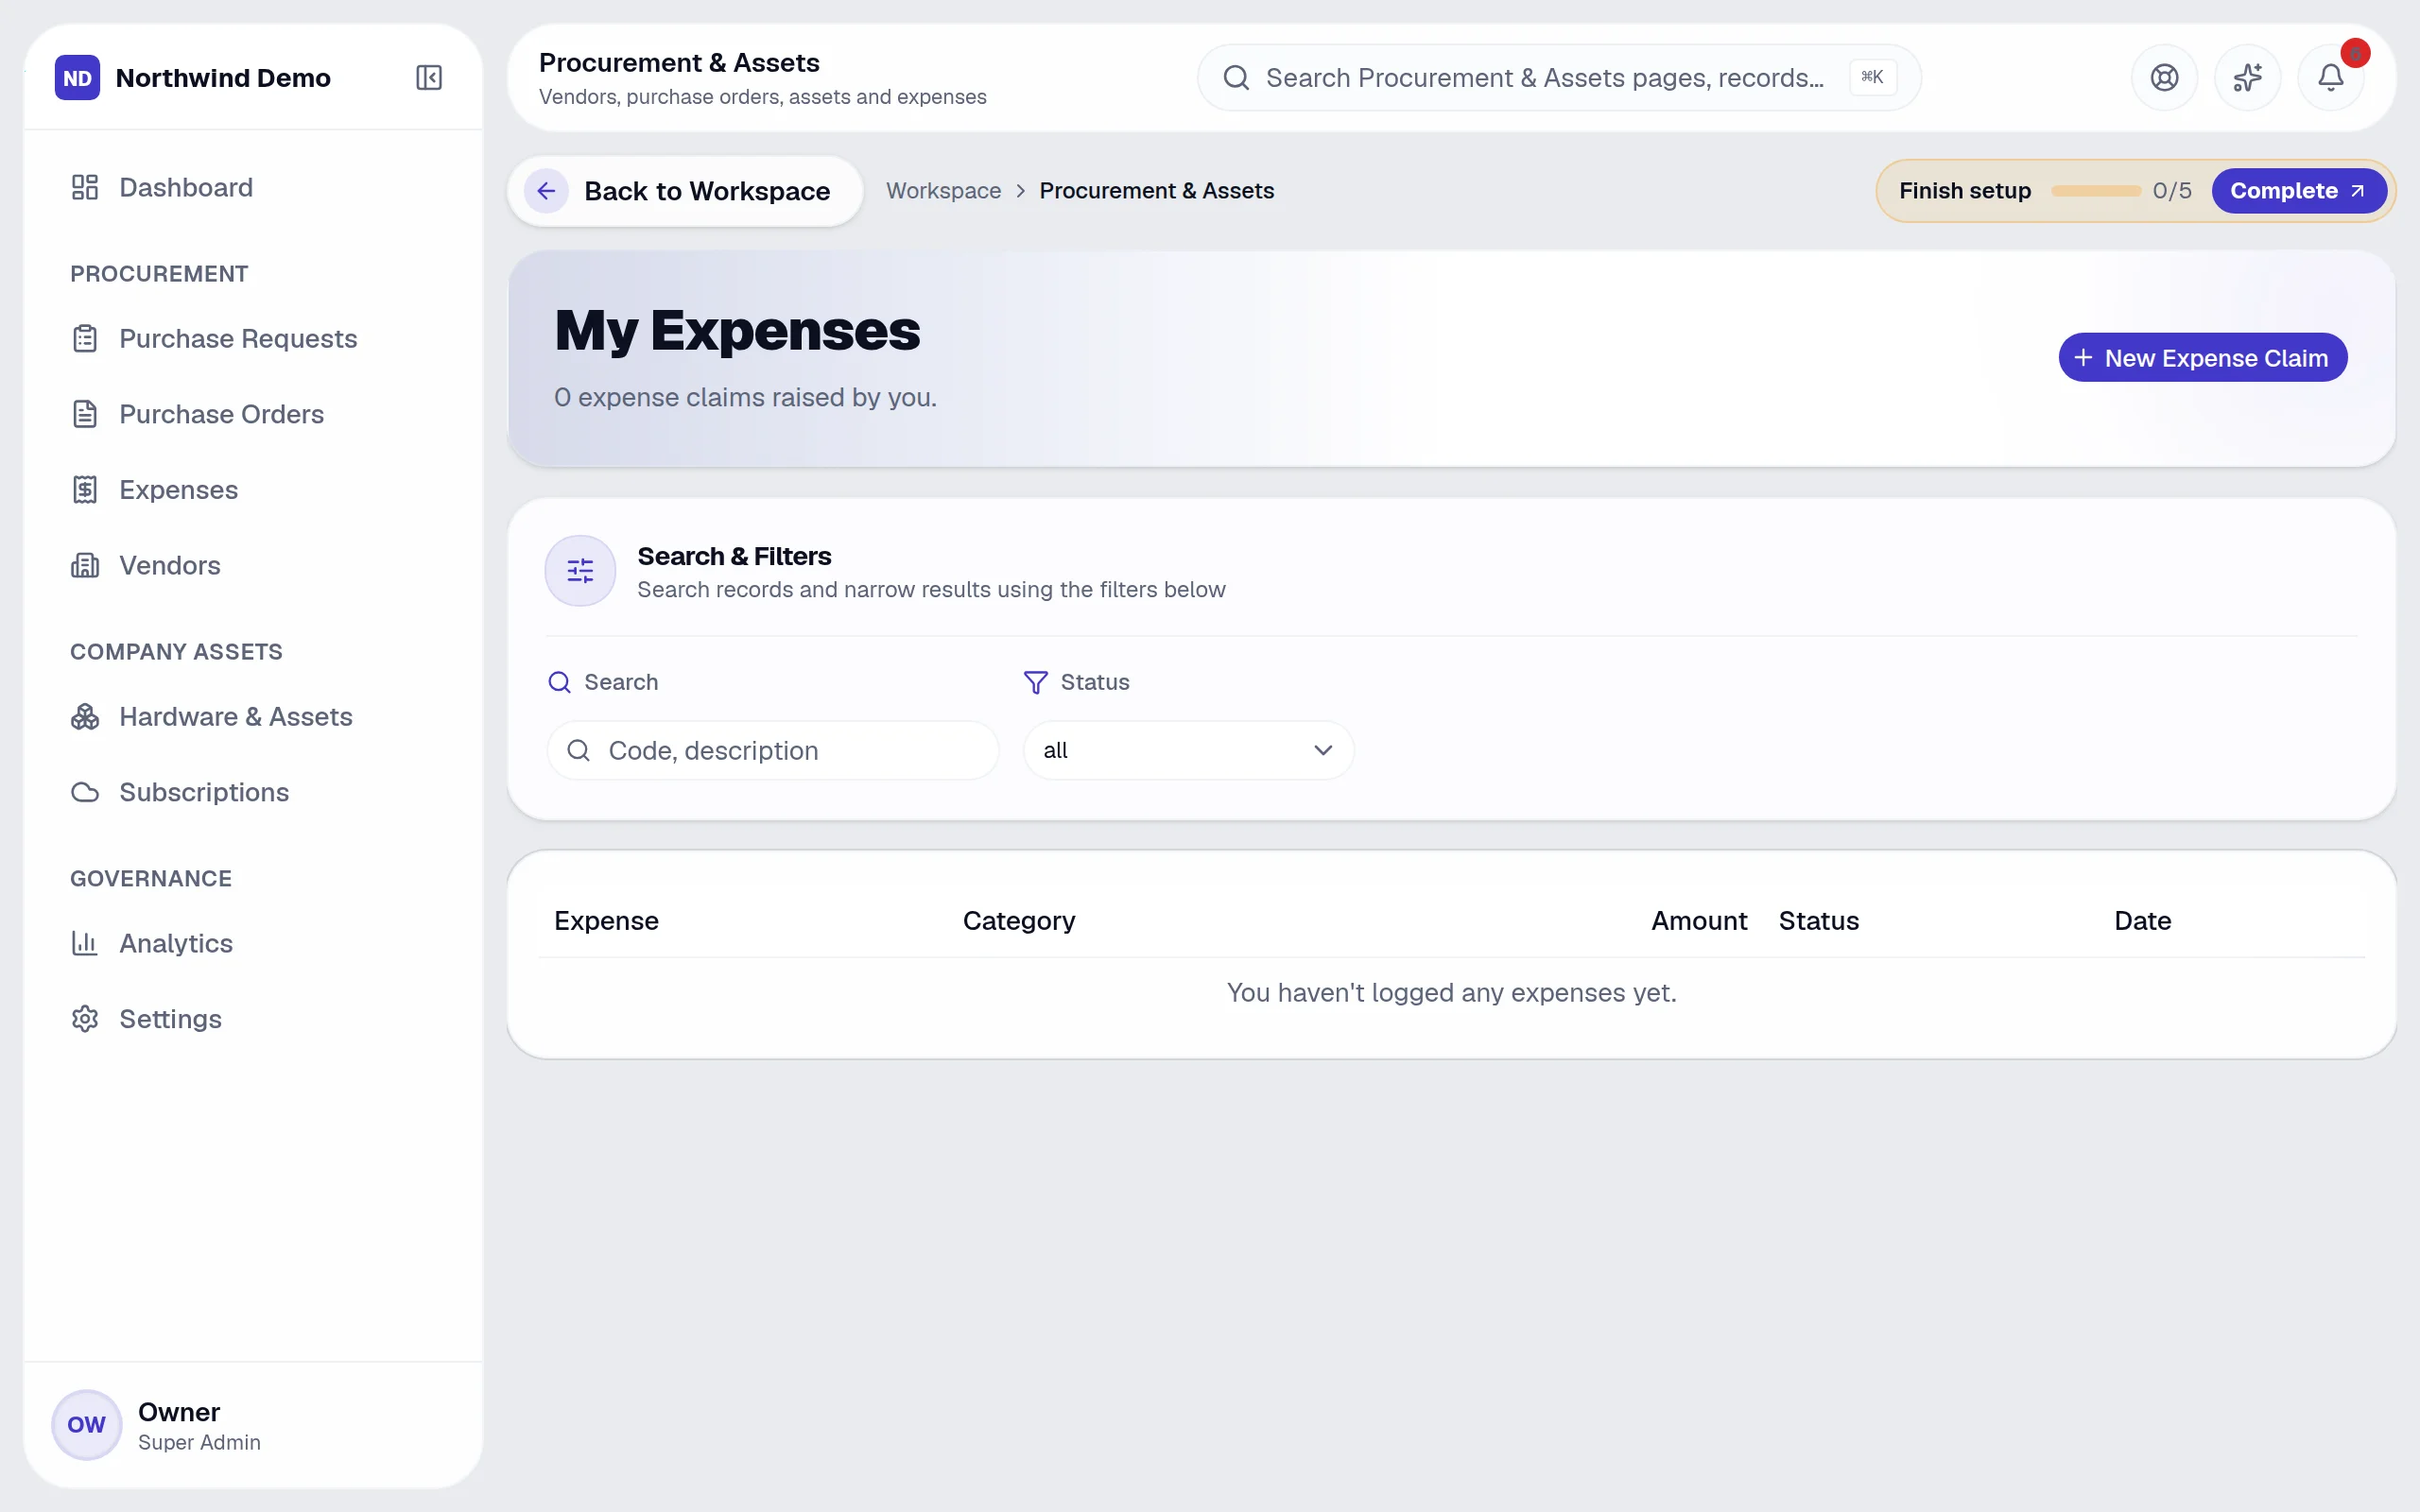This screenshot has height=1512, width=2420.
Task: Click the Date column header
Action: 2142,921
